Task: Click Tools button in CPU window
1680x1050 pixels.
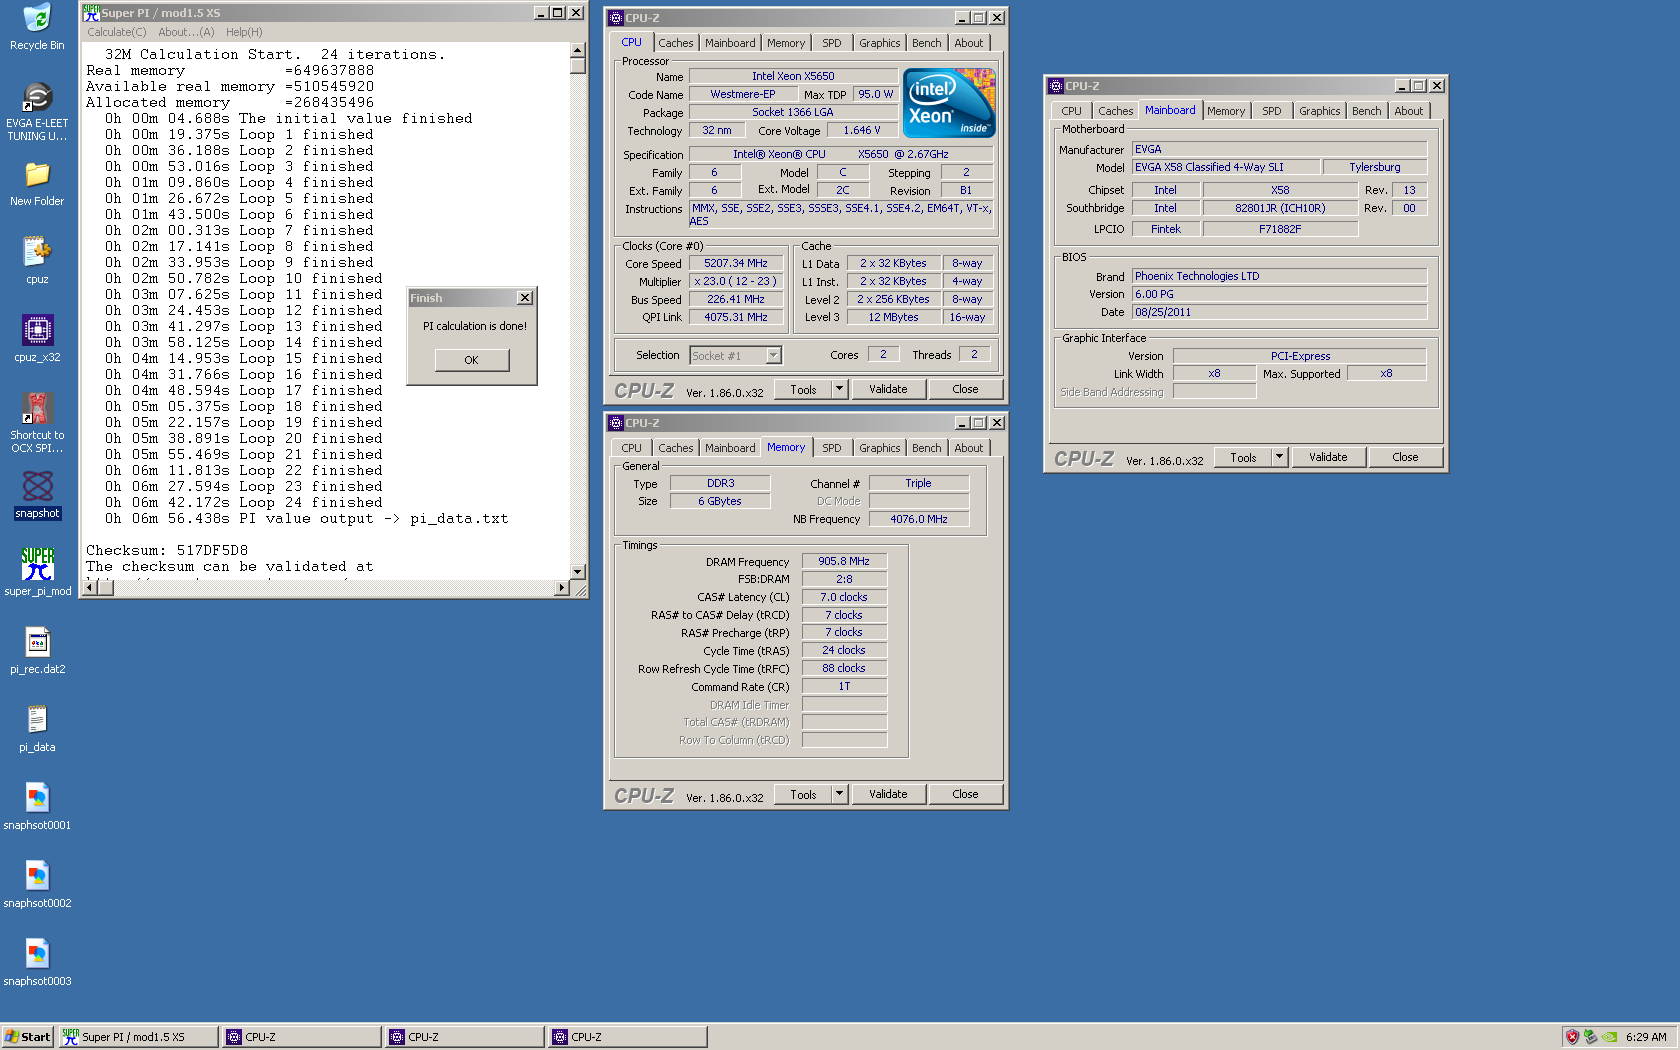Action: pyautogui.click(x=804, y=390)
